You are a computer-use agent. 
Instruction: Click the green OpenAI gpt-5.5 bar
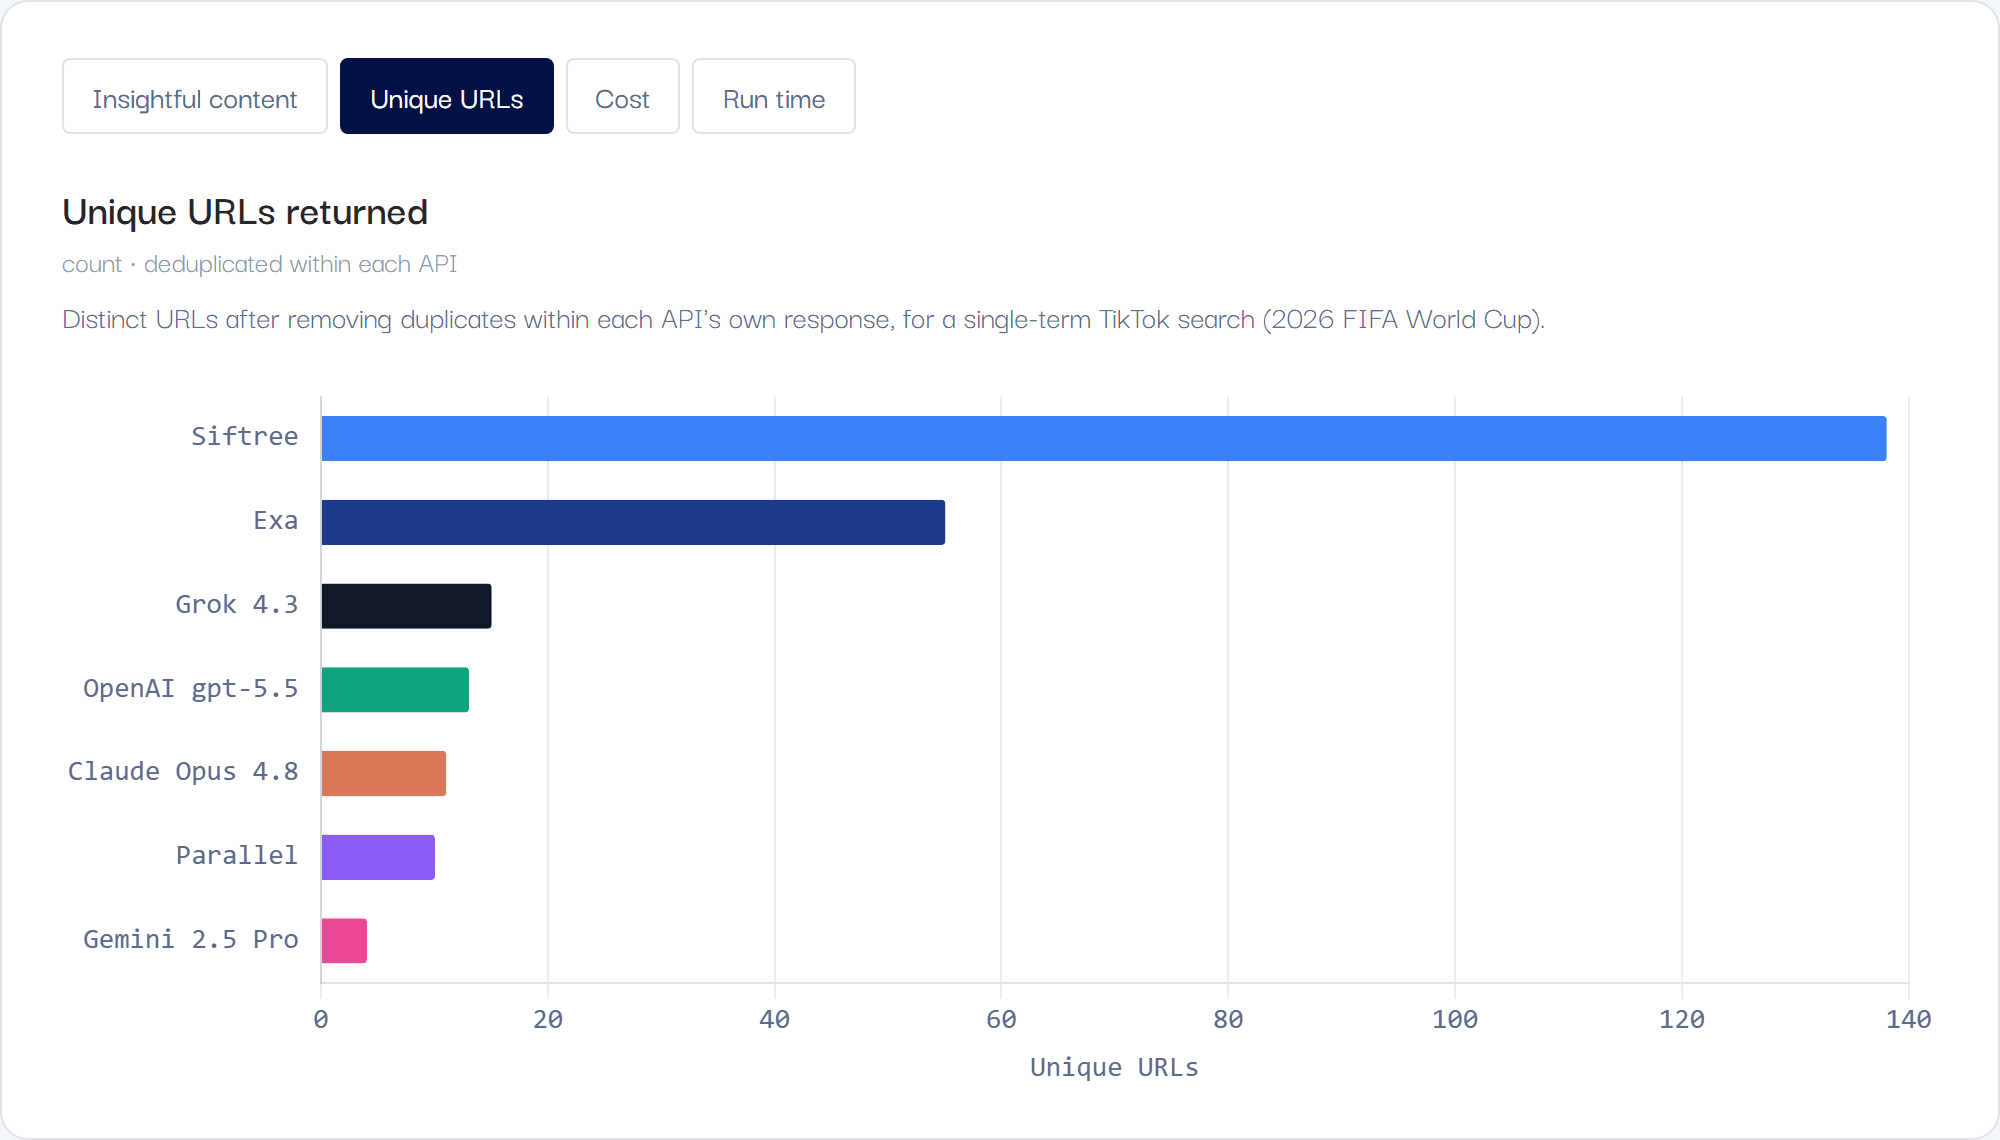[x=395, y=690]
